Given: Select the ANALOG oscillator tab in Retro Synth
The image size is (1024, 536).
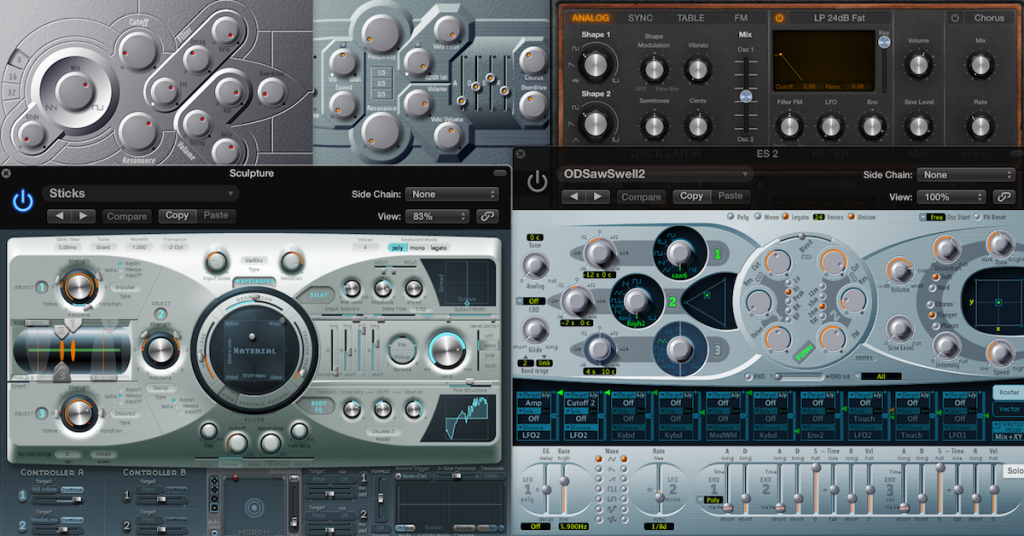Looking at the screenshot, I should tap(590, 18).
